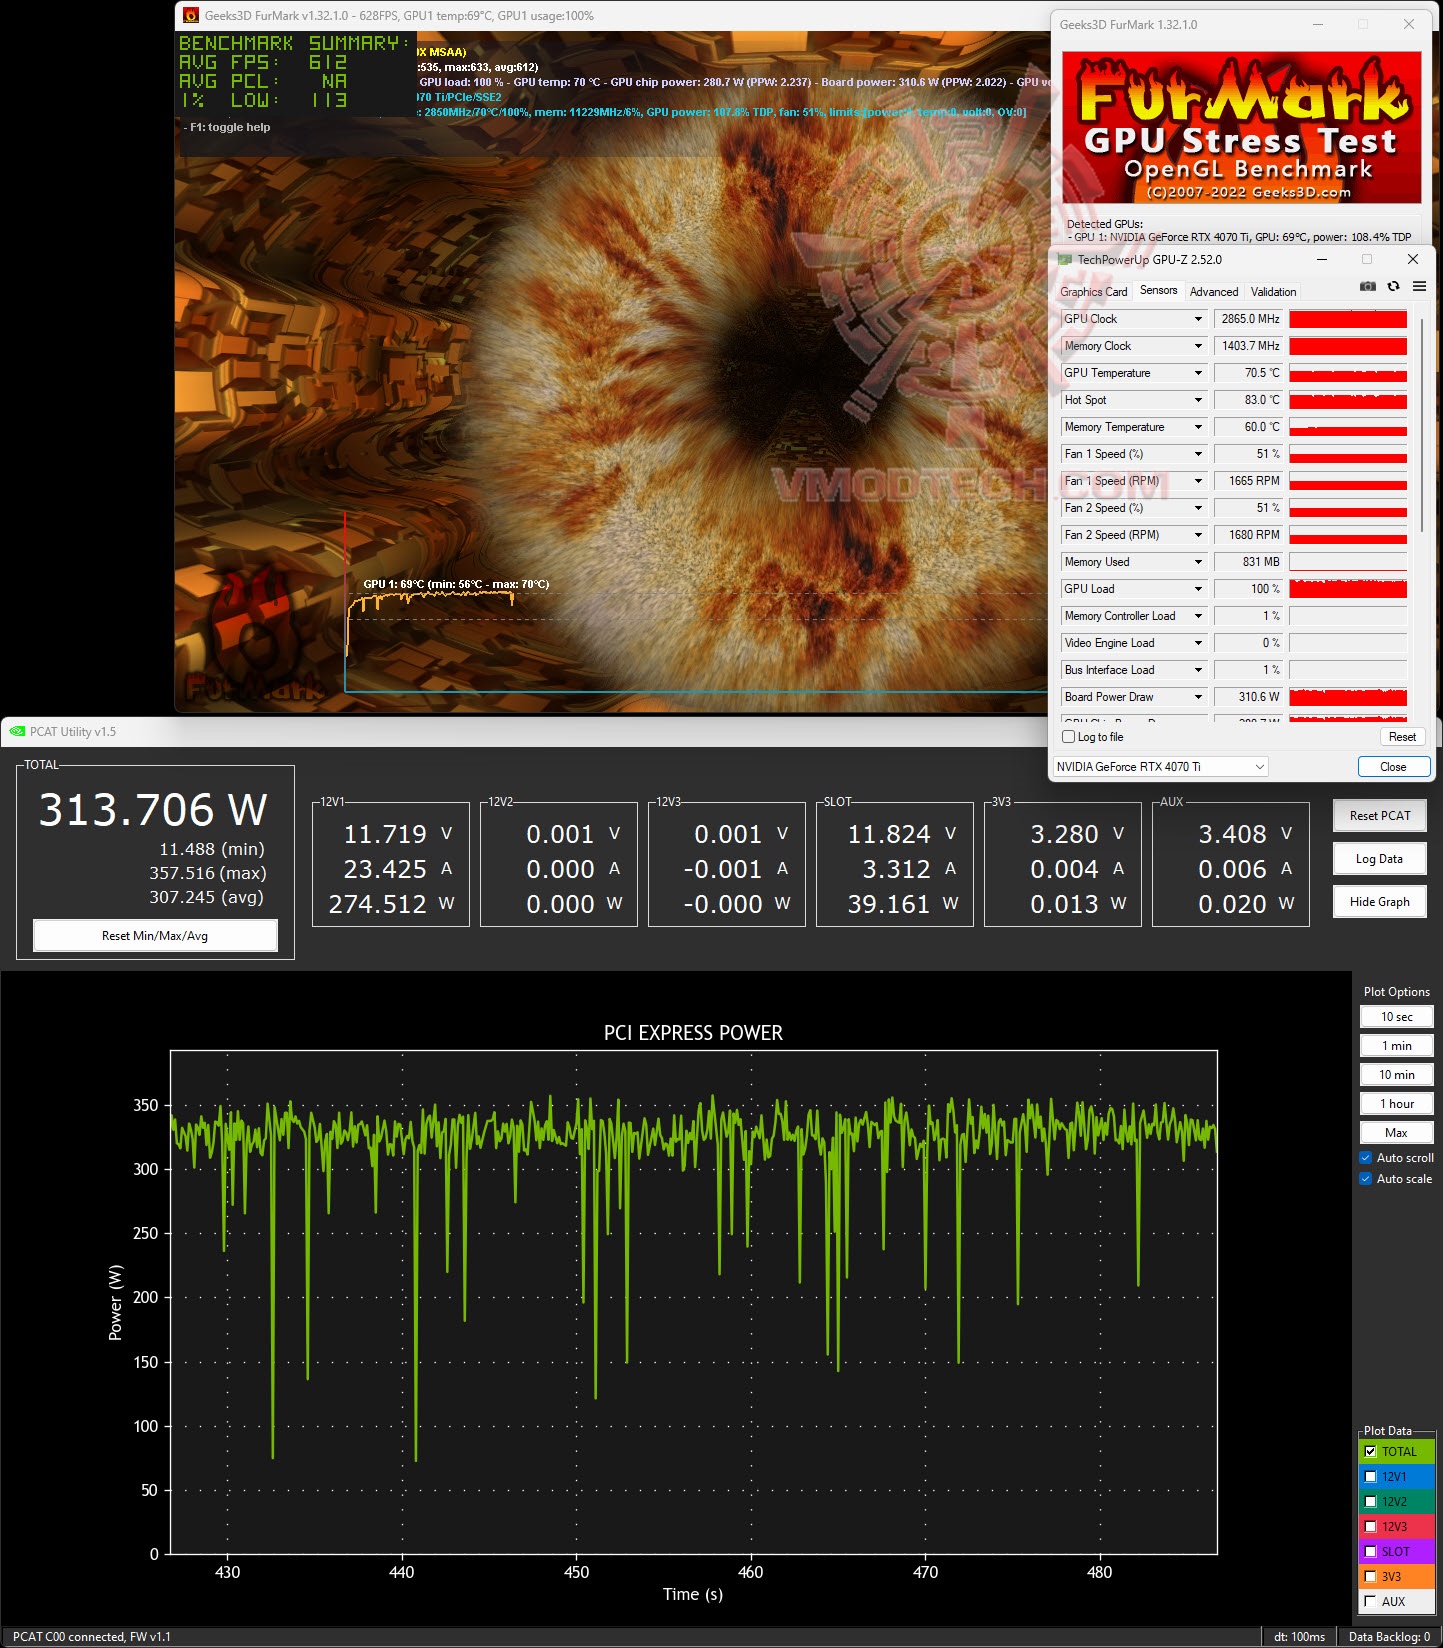The image size is (1443, 1648).
Task: Close the GPU-Z window with the X
Action: pyautogui.click(x=1413, y=259)
